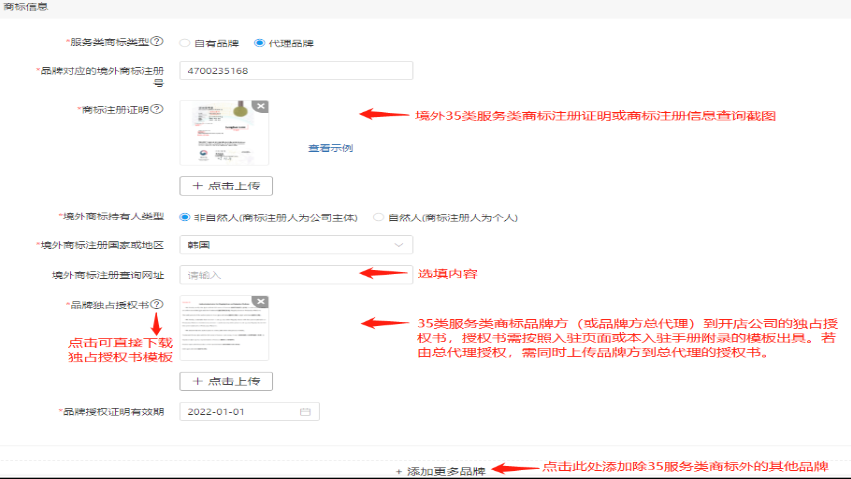Click 点击上传 button under 品牌独占授权书
851x479 pixels.
226,381
